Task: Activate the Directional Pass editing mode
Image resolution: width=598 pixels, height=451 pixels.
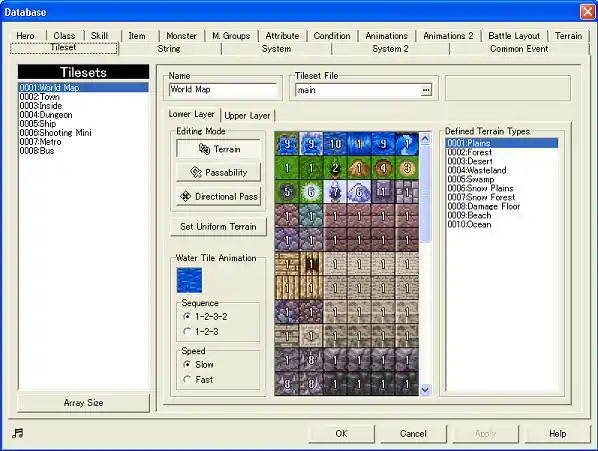Action: (219, 196)
